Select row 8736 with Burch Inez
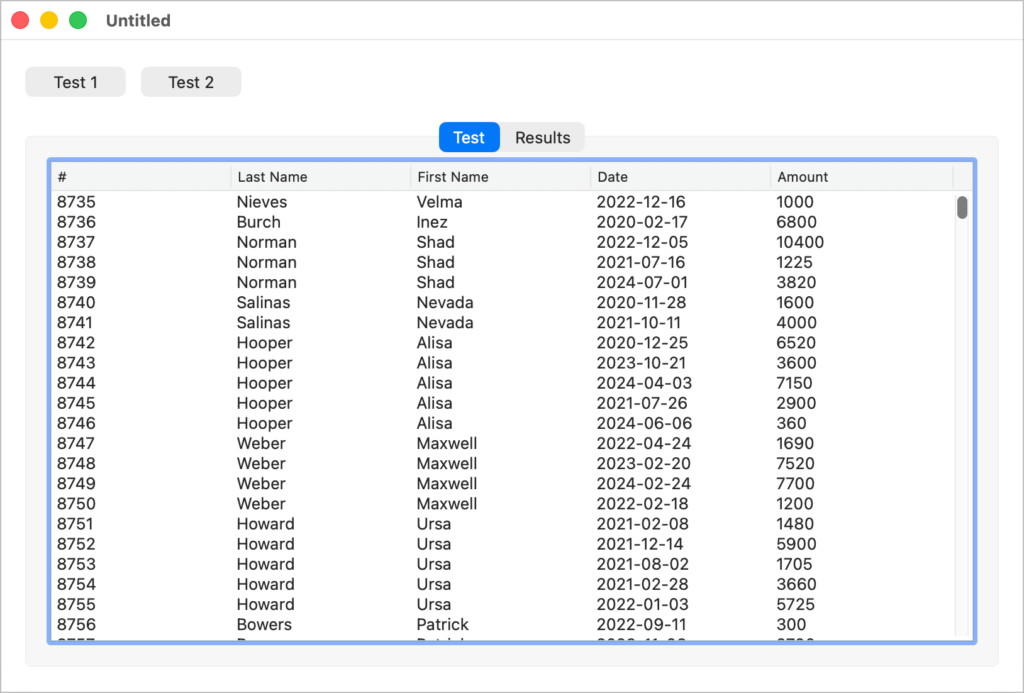 pyautogui.click(x=258, y=222)
